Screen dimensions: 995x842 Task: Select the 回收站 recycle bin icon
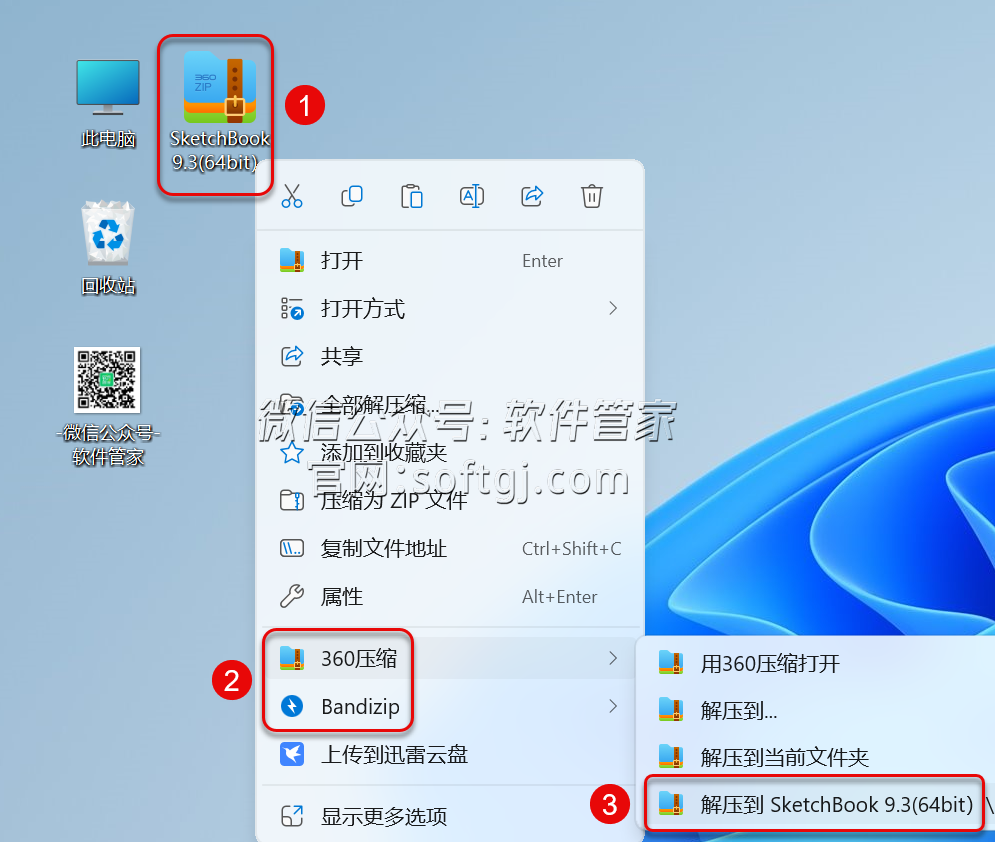click(108, 248)
